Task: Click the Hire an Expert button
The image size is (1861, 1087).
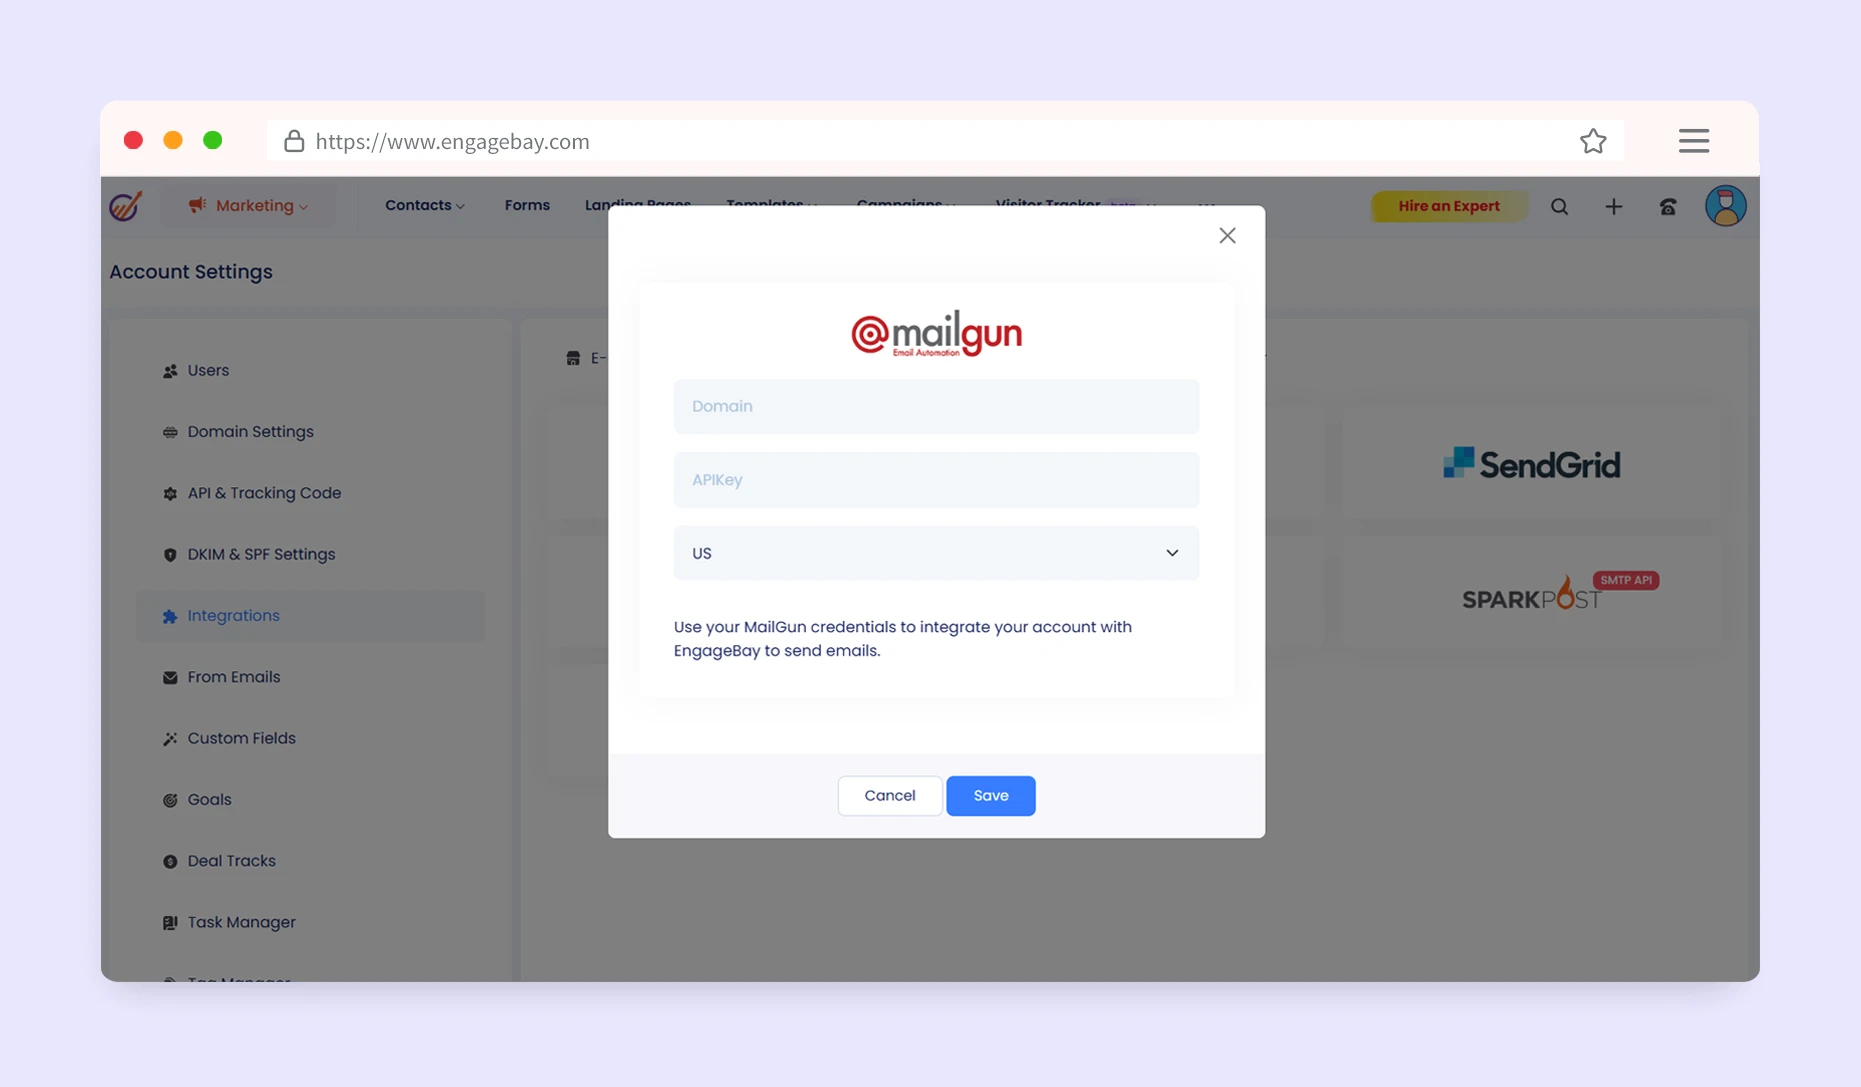Action: [x=1448, y=206]
